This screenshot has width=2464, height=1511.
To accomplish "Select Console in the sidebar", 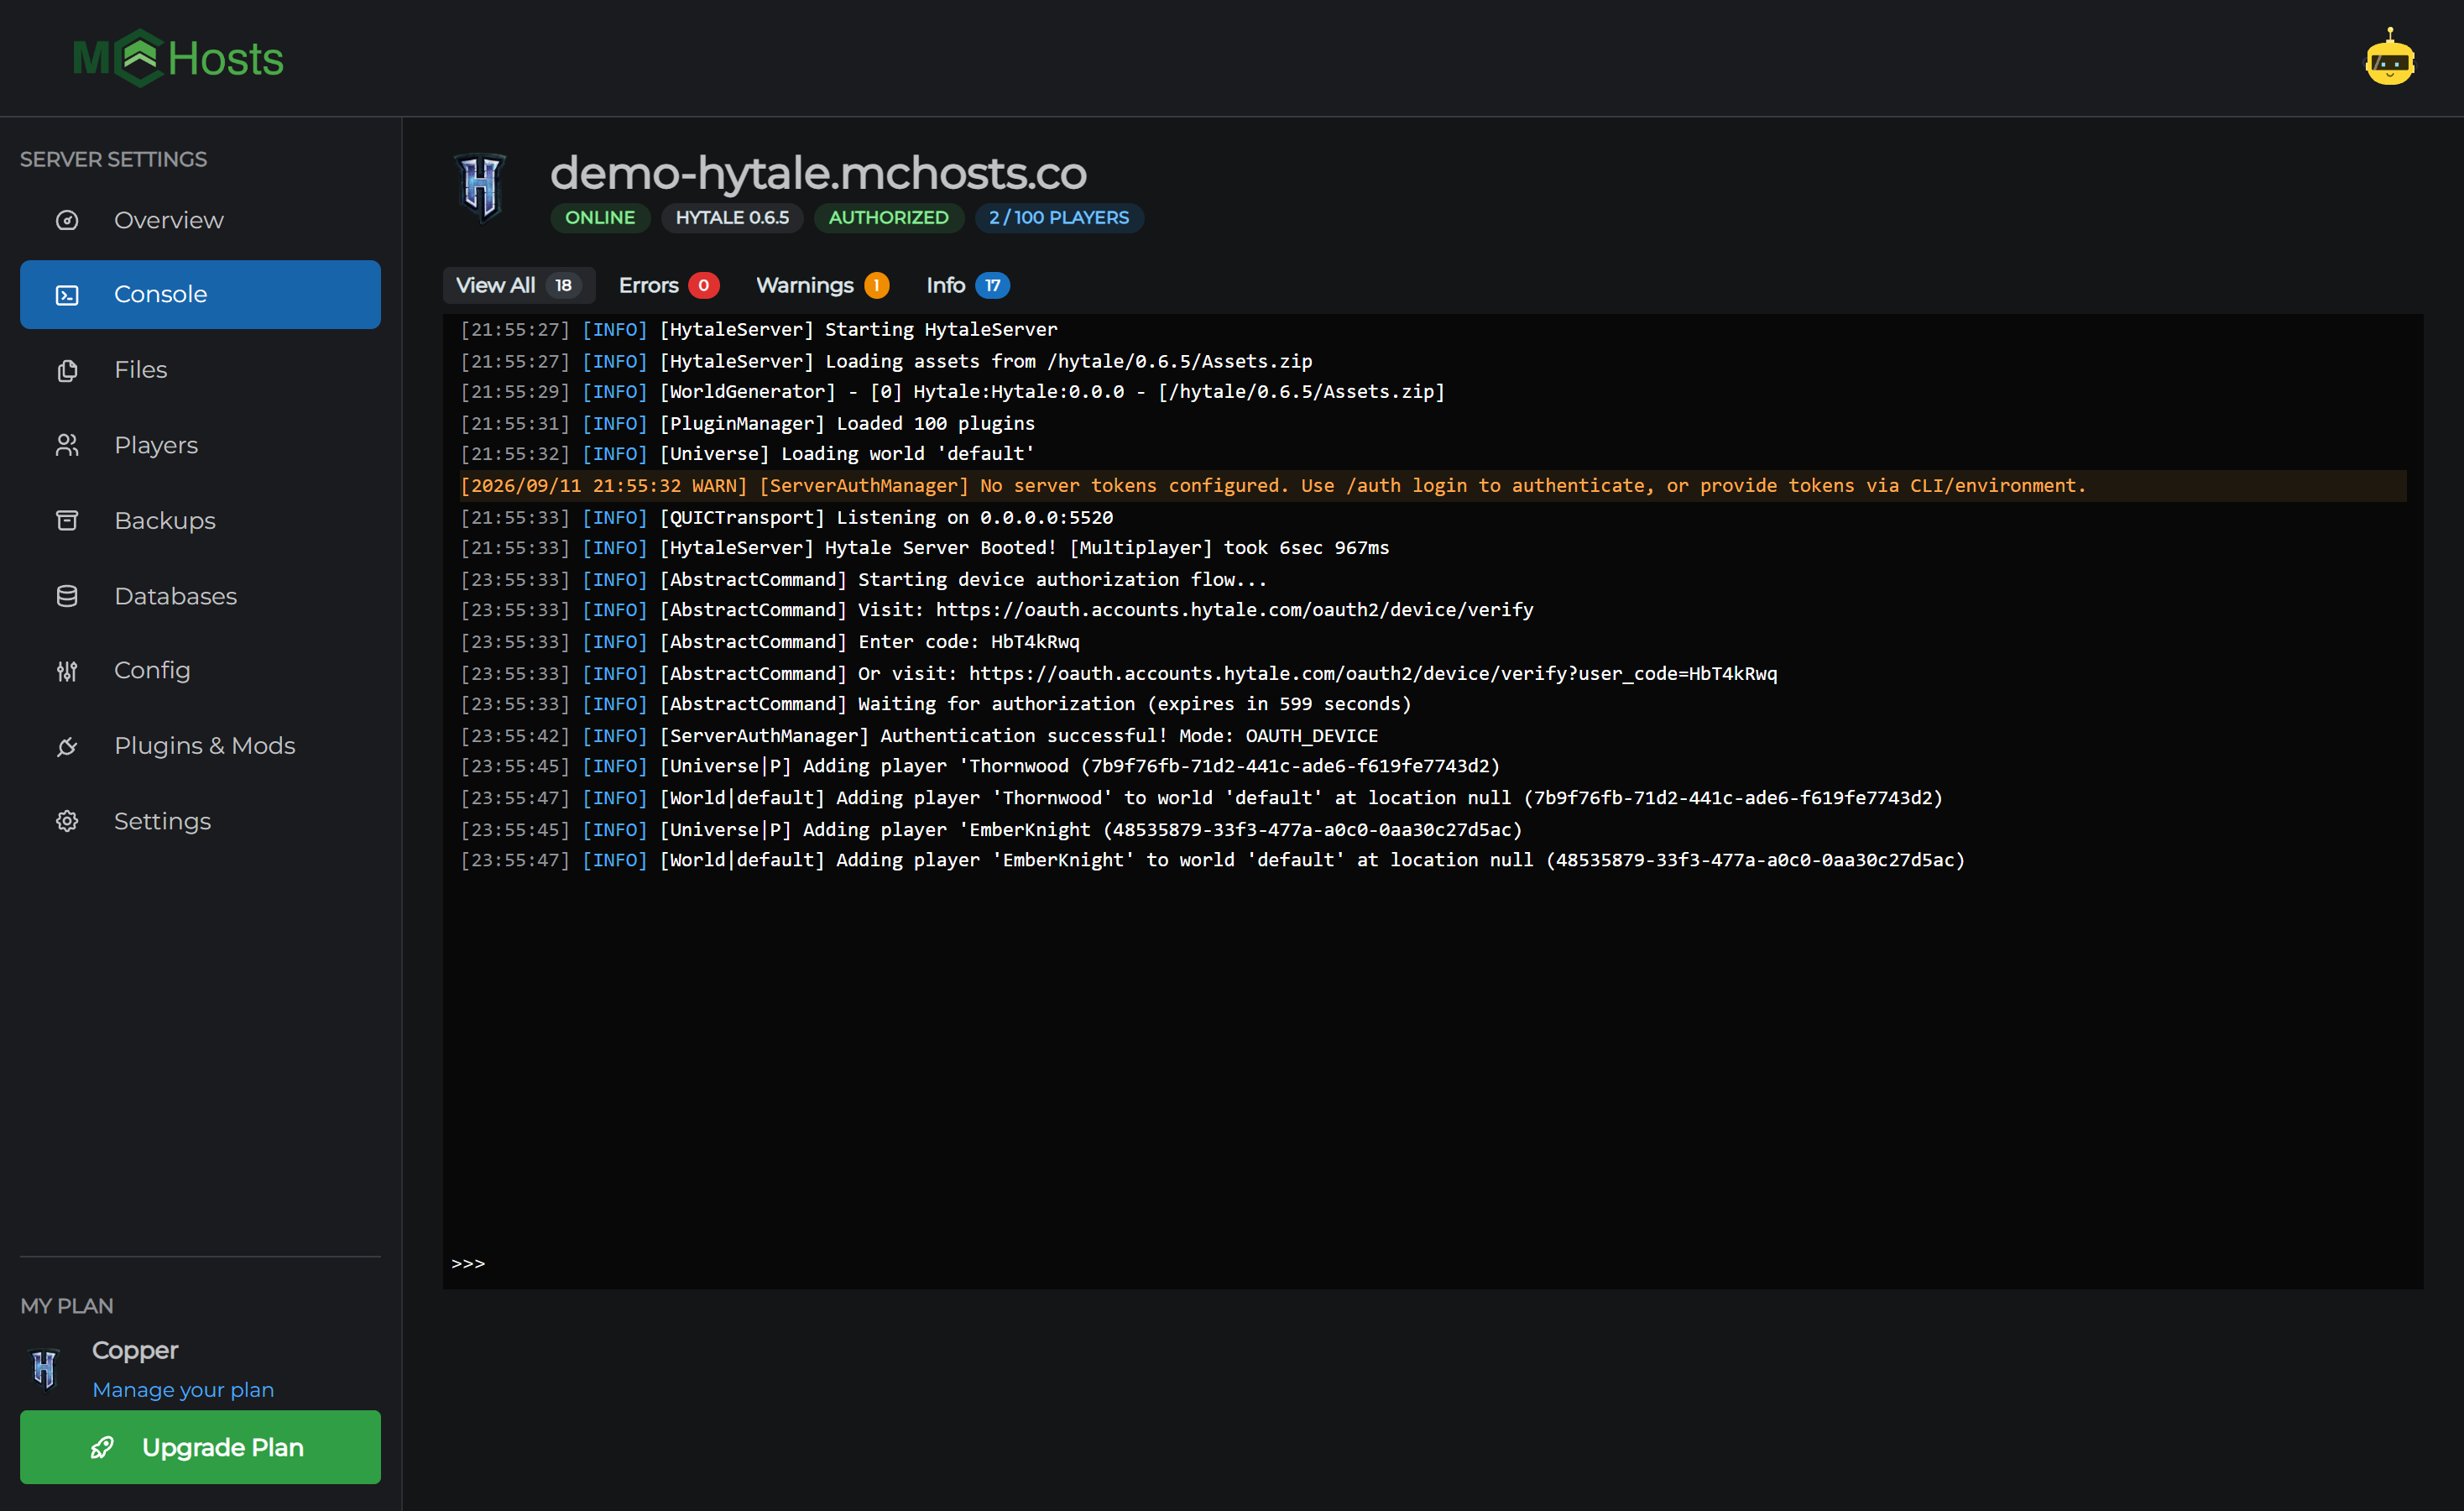I will coord(200,295).
